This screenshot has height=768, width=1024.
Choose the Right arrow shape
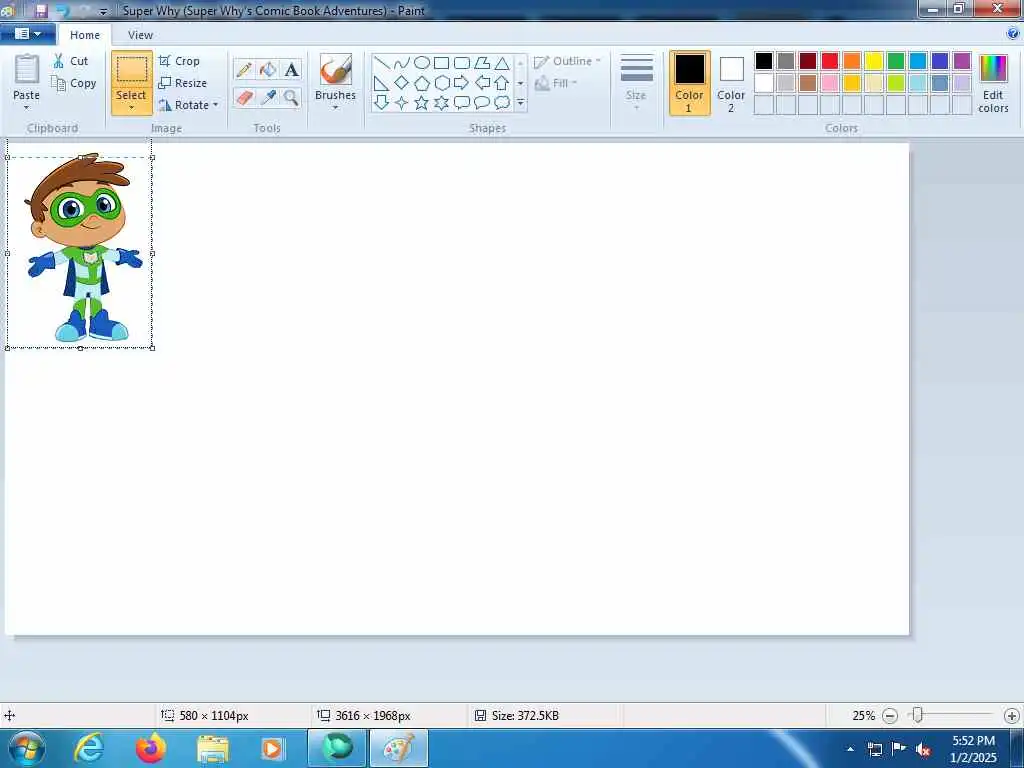[x=462, y=83]
